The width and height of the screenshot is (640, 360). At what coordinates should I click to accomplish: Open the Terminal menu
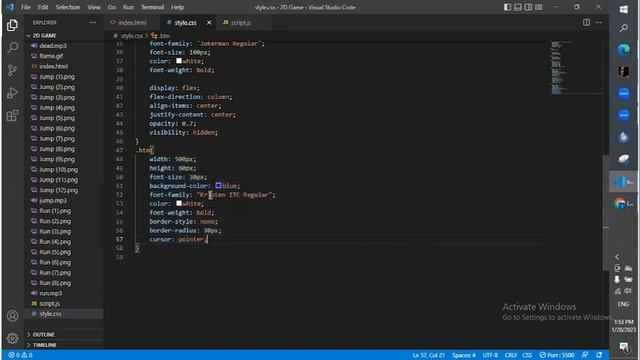[x=152, y=7]
